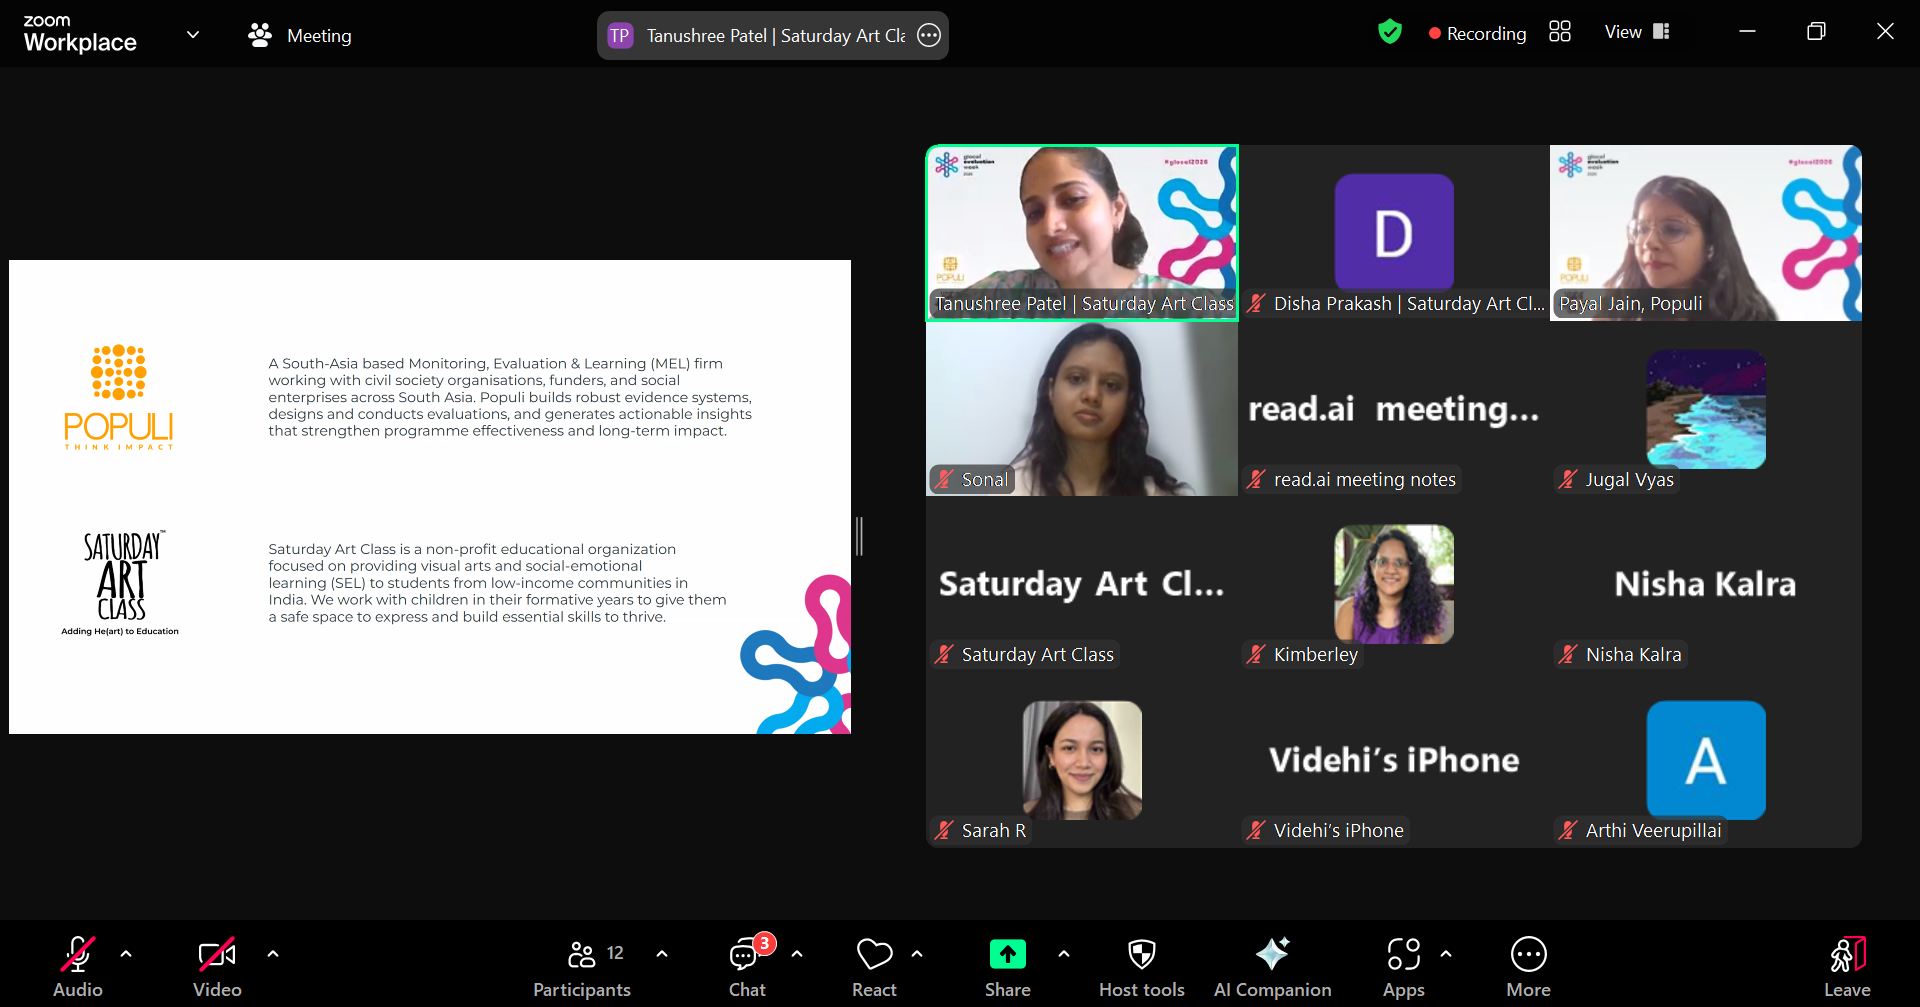Close the Zoom meeting window
This screenshot has height=1007, width=1920.
point(1885,32)
